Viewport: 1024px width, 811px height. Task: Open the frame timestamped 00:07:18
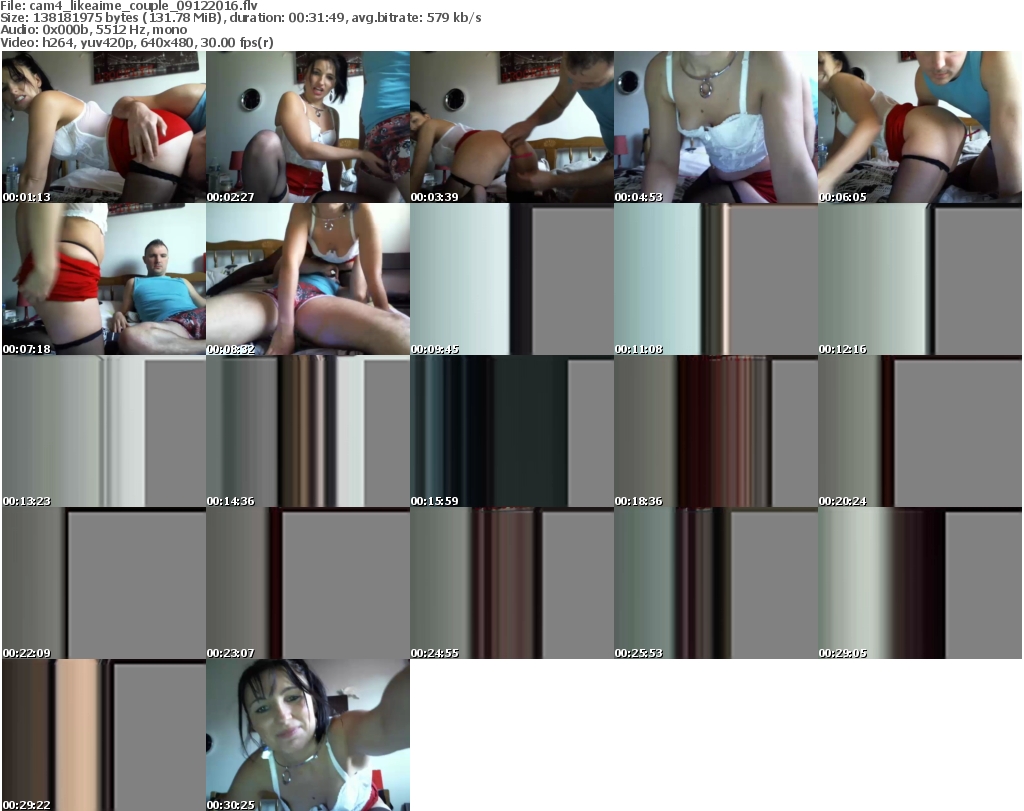click(104, 279)
